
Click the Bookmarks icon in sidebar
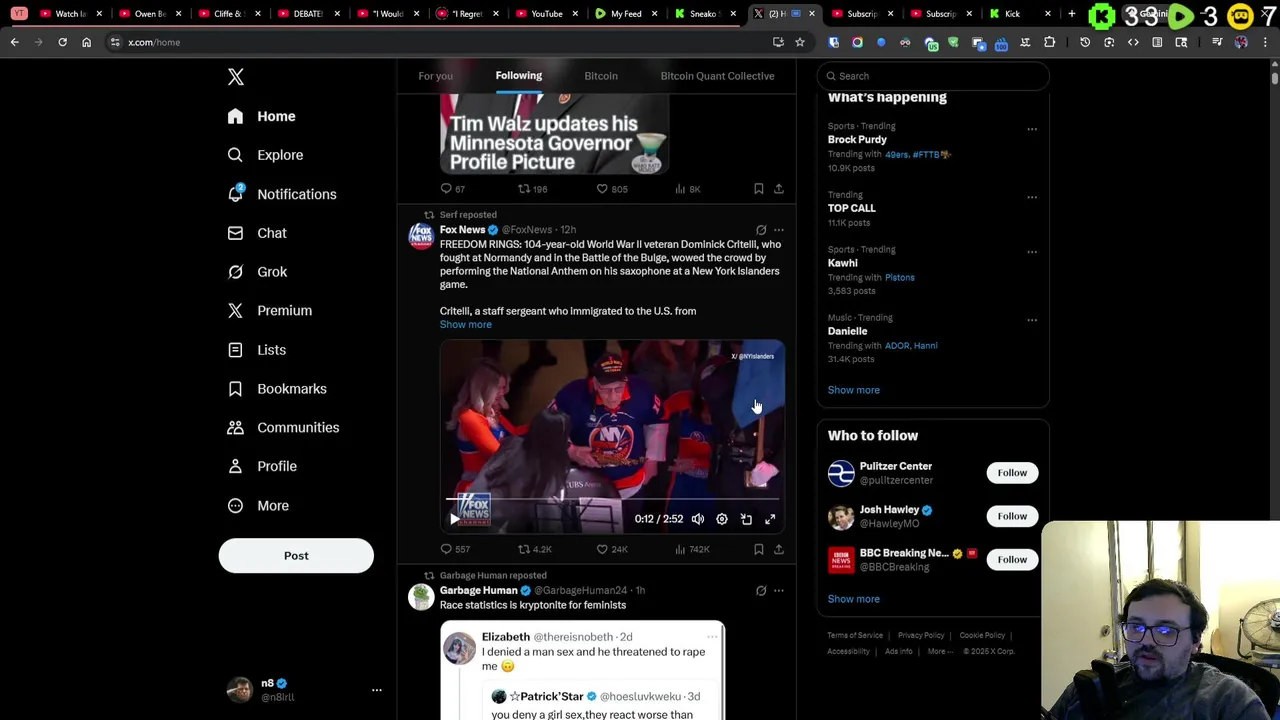pyautogui.click(x=235, y=389)
